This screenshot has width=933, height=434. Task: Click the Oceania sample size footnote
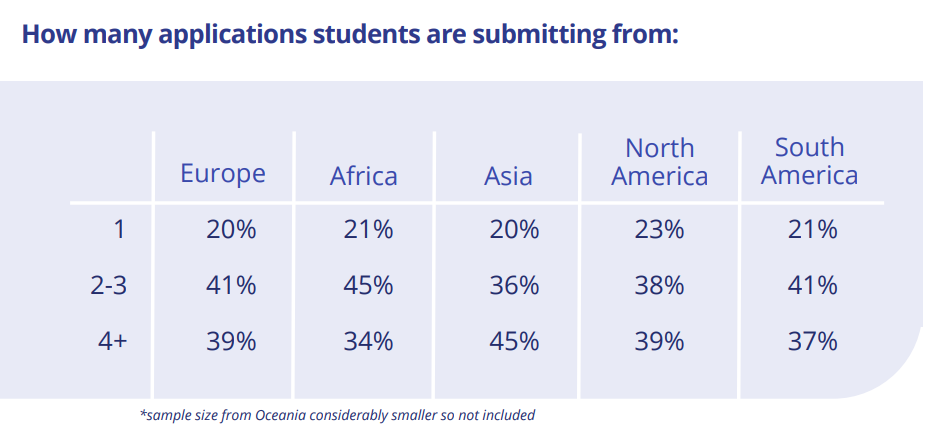[337, 415]
